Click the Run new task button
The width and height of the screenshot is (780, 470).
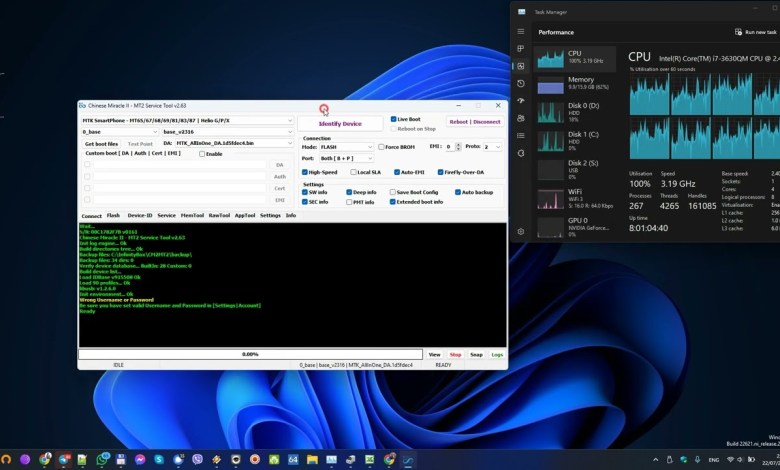pyautogui.click(x=757, y=32)
